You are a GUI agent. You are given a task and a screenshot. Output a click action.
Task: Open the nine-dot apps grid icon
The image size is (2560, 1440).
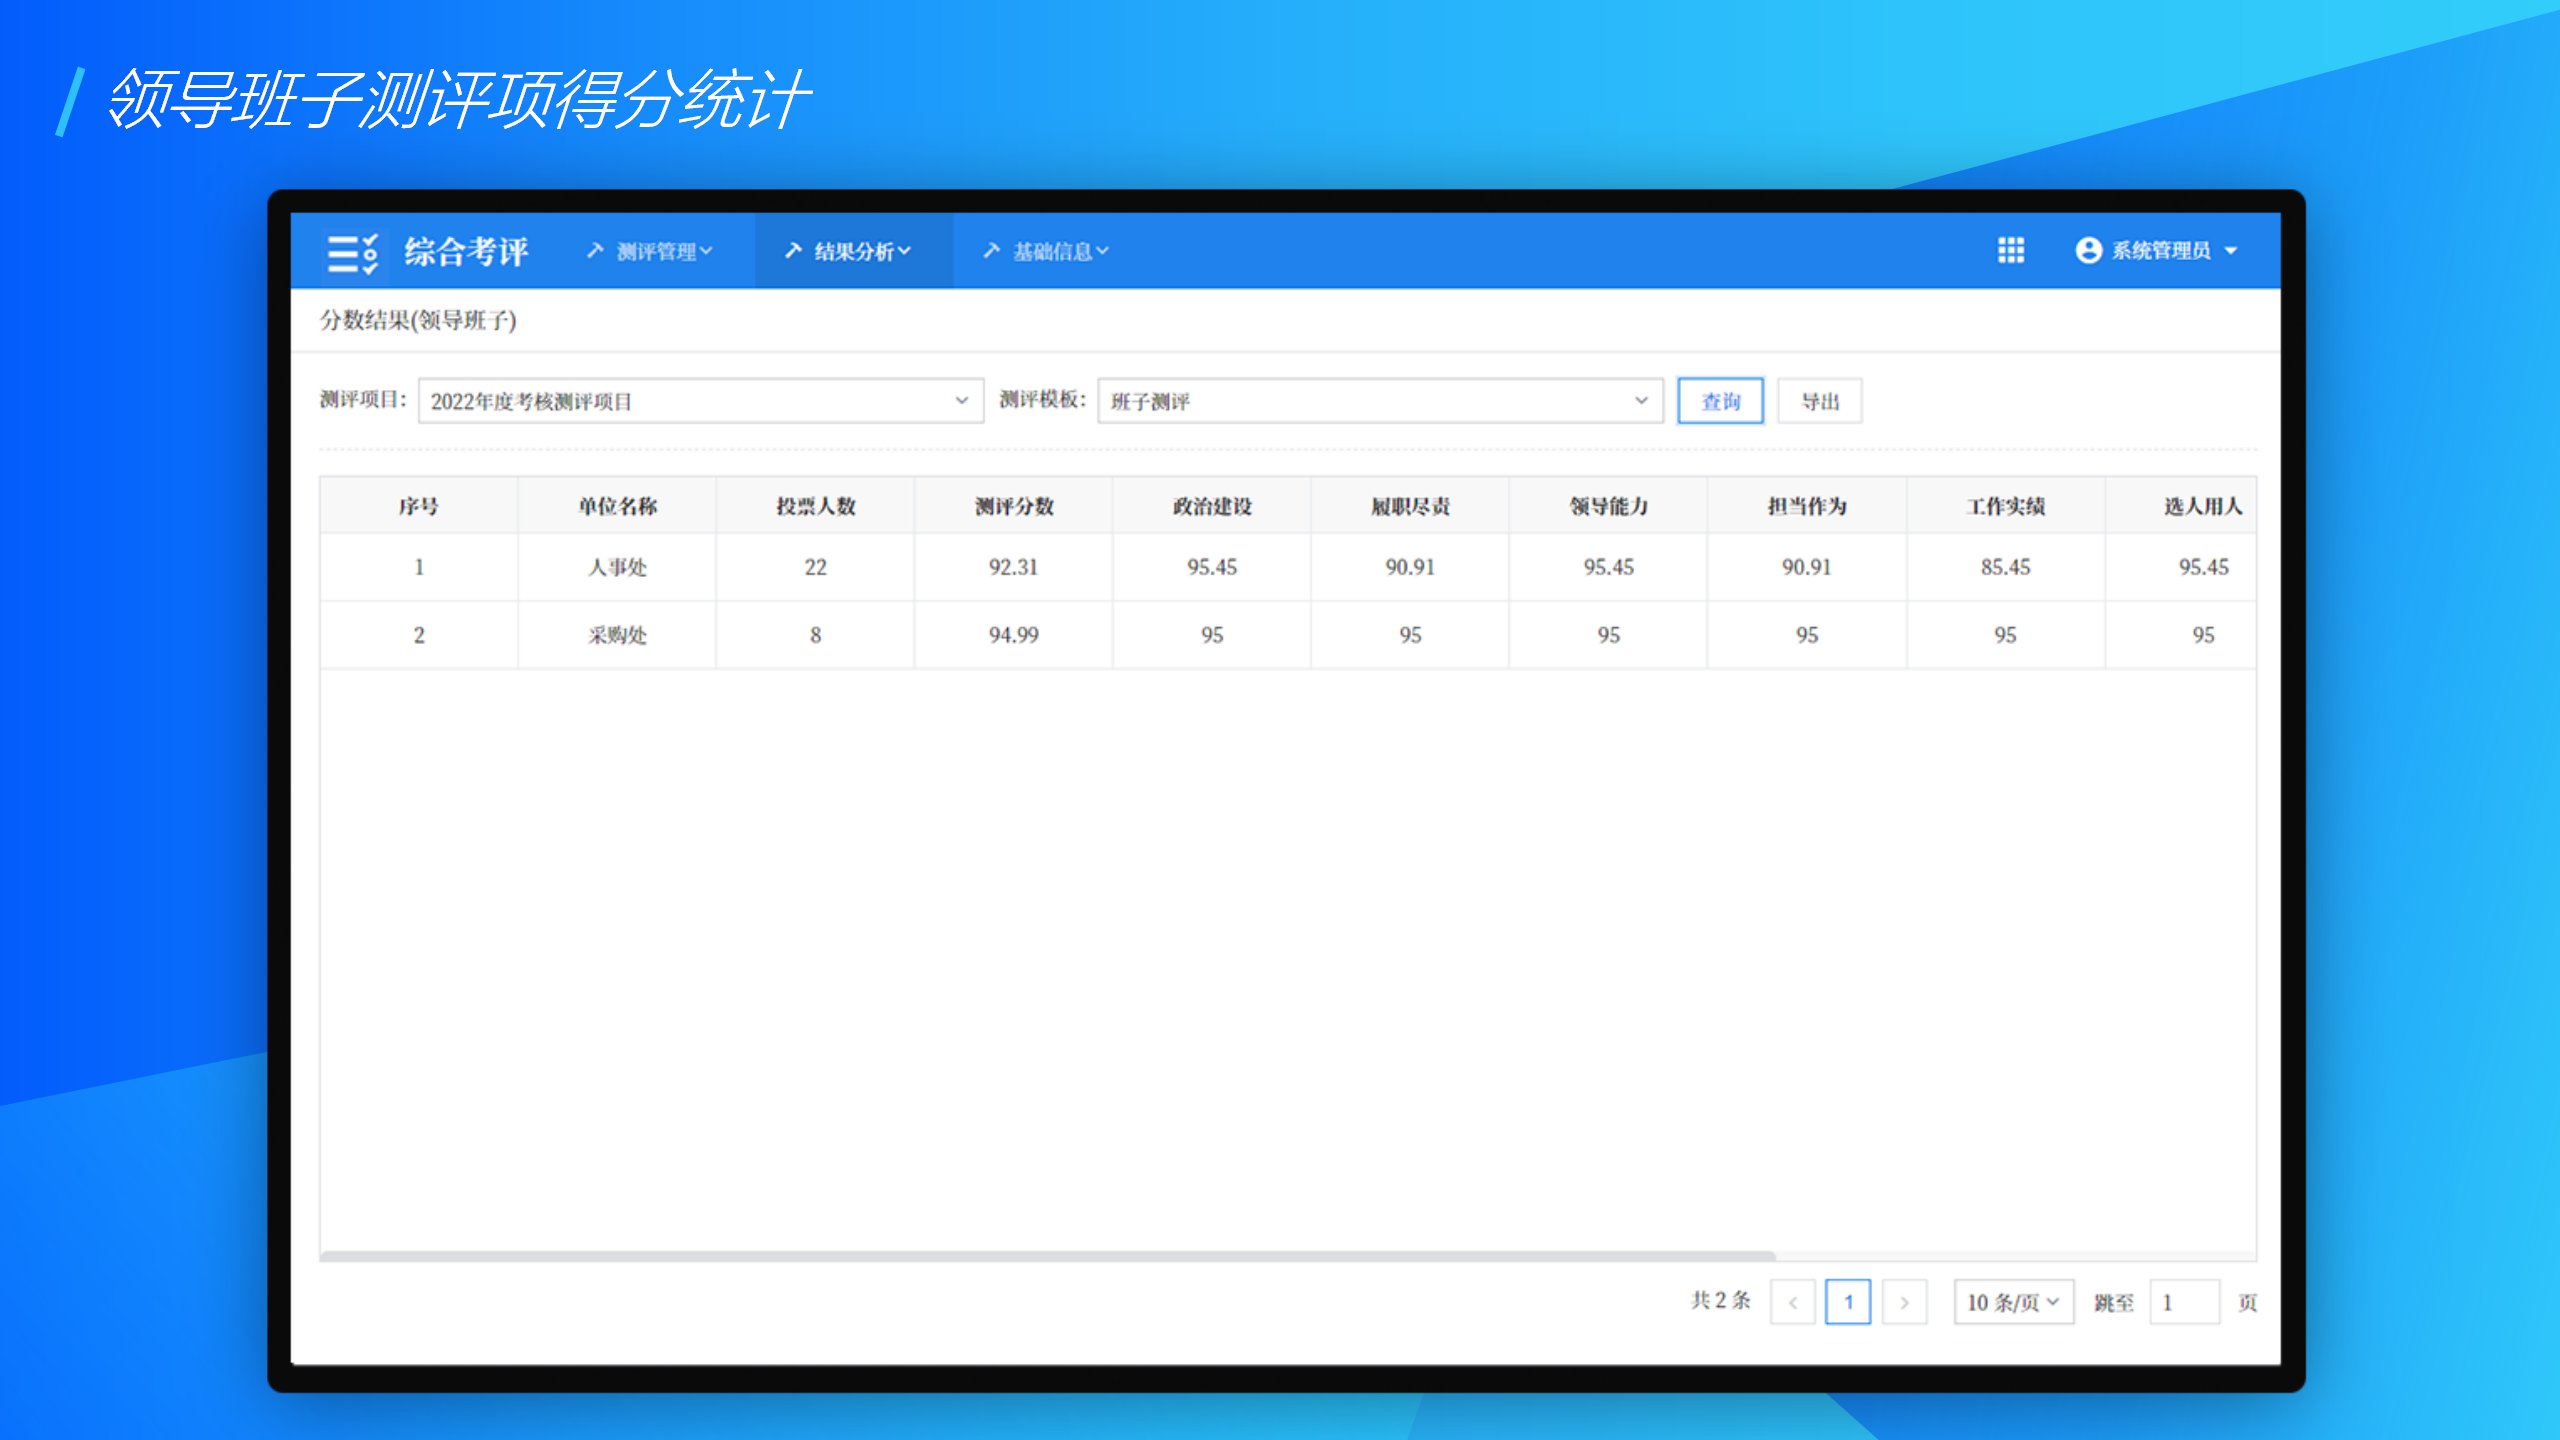tap(2010, 250)
